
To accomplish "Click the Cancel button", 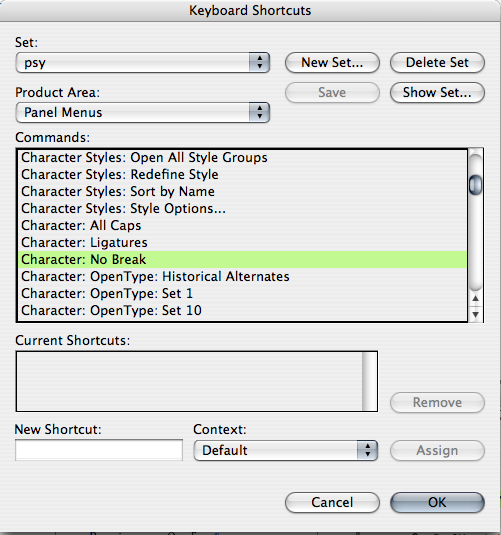I will (x=332, y=502).
